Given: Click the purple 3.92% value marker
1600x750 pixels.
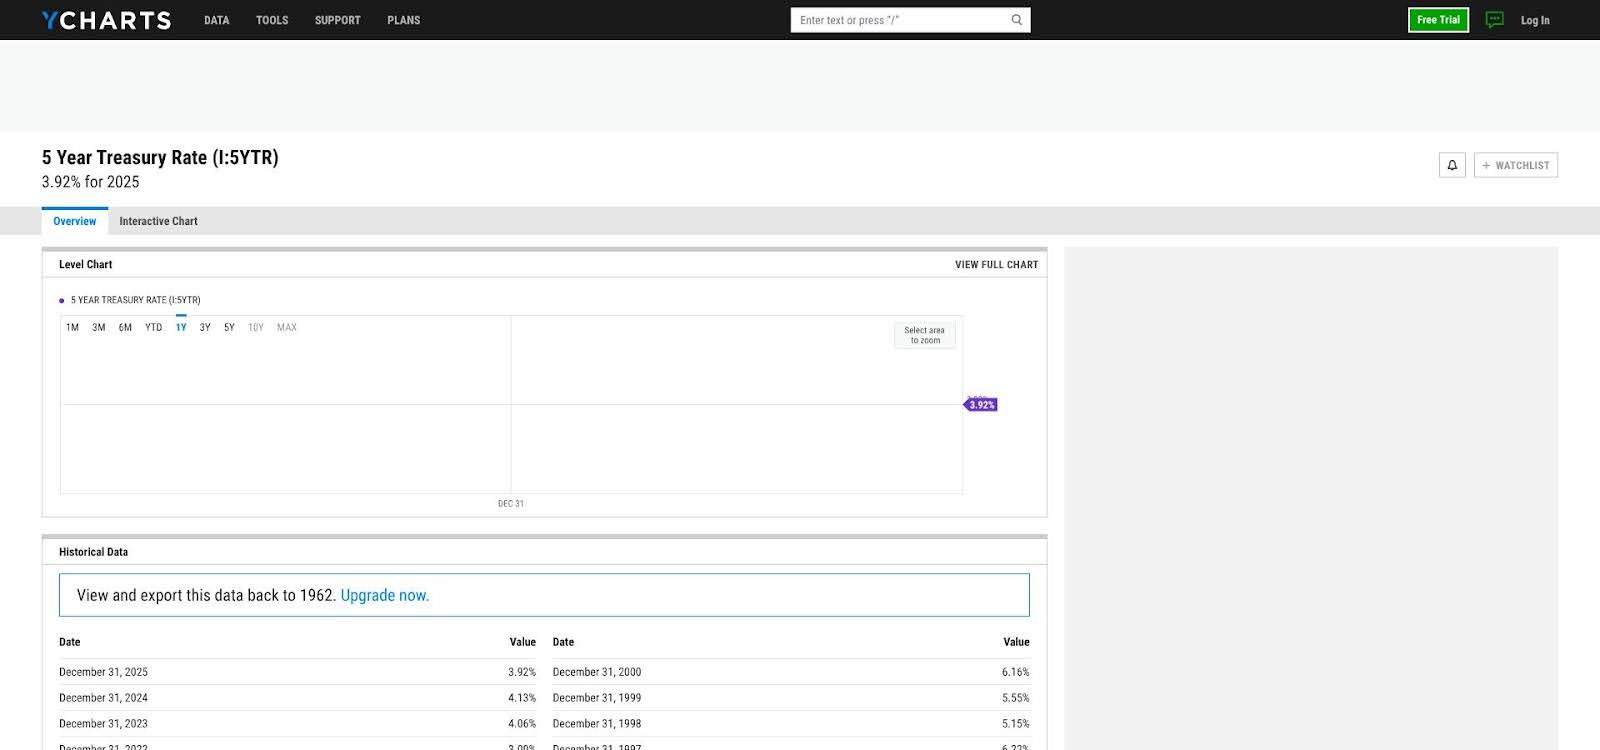Looking at the screenshot, I should click(x=981, y=405).
